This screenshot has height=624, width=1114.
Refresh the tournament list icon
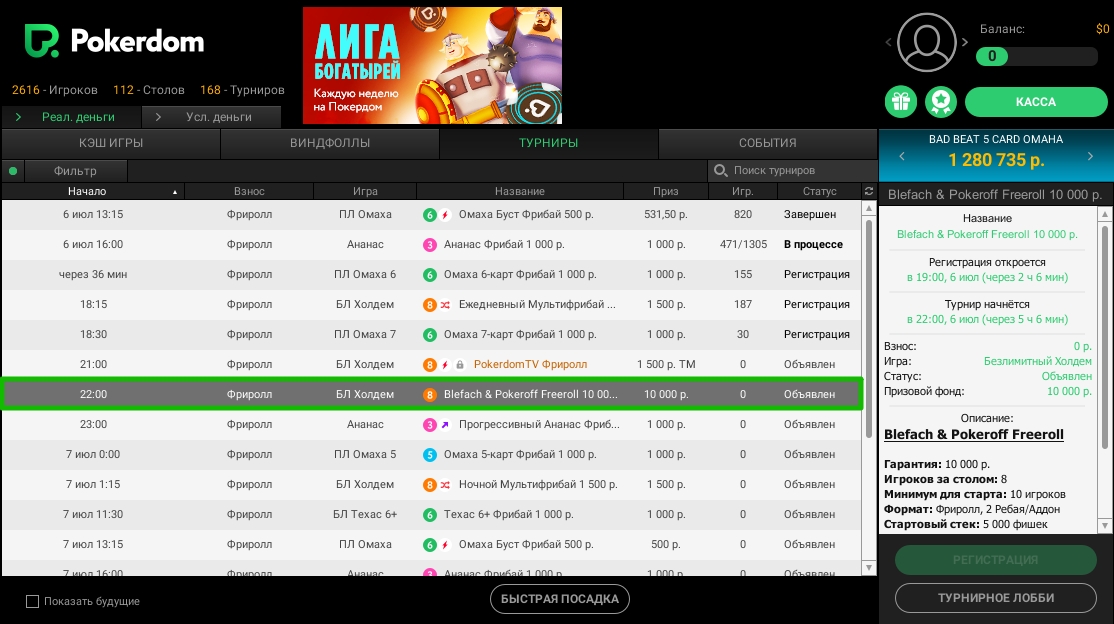869,191
